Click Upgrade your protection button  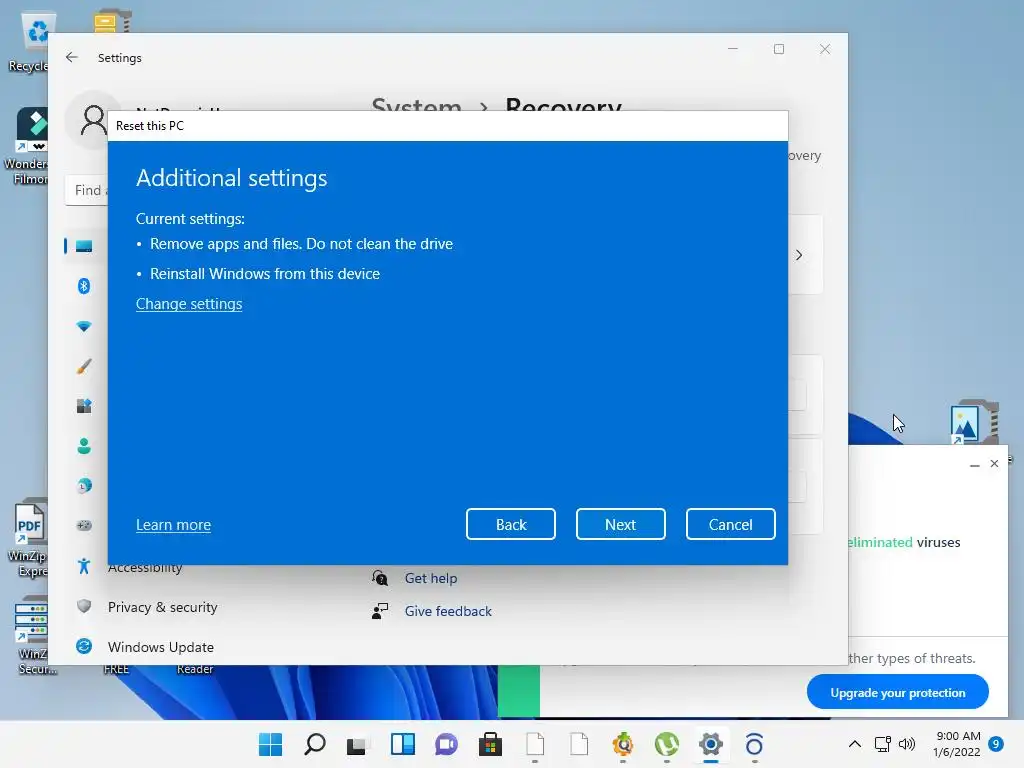pos(897,693)
